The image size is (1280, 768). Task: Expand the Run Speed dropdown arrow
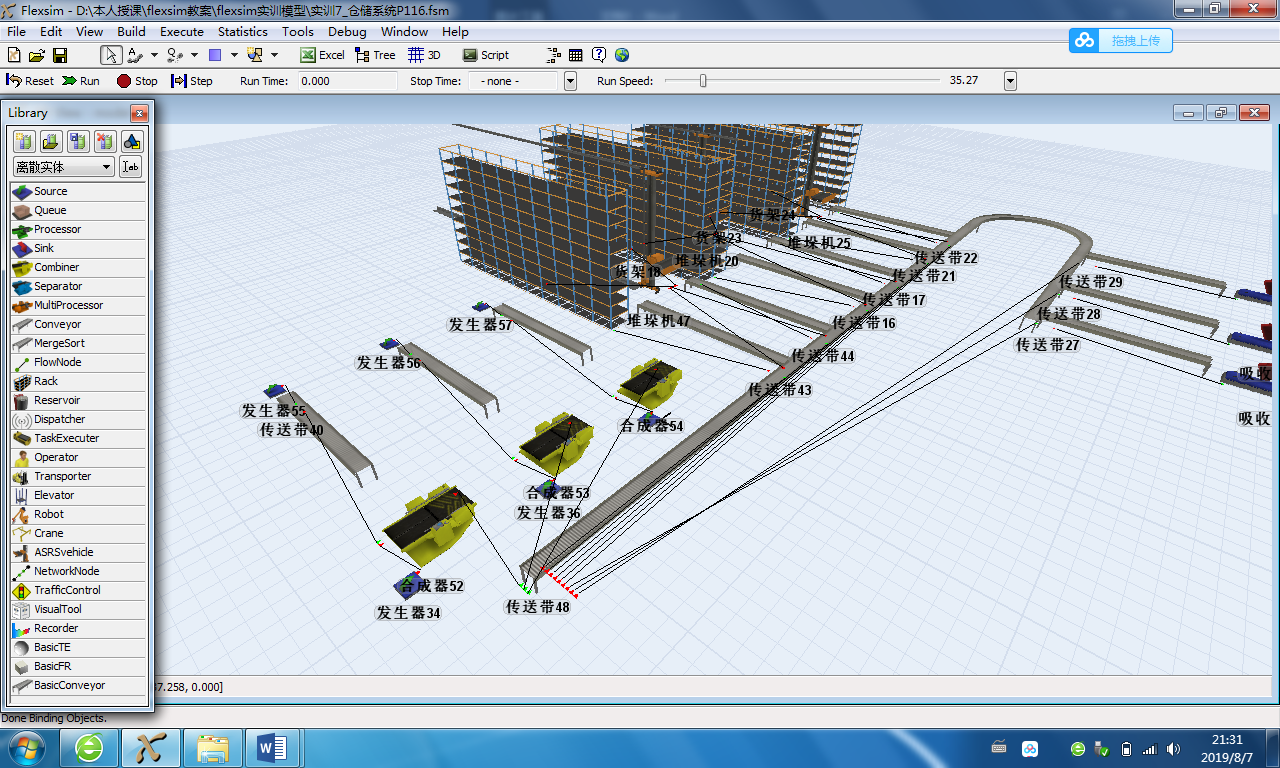(x=1010, y=81)
